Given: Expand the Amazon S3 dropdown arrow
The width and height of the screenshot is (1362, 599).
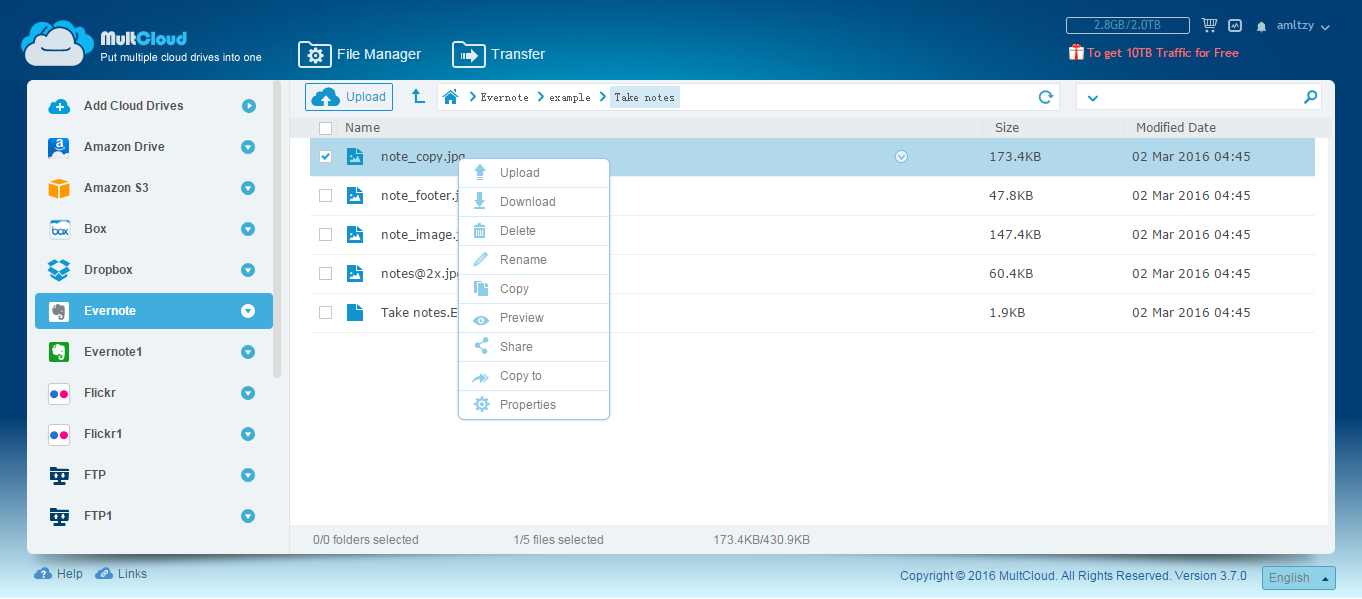Looking at the screenshot, I should click(x=248, y=188).
